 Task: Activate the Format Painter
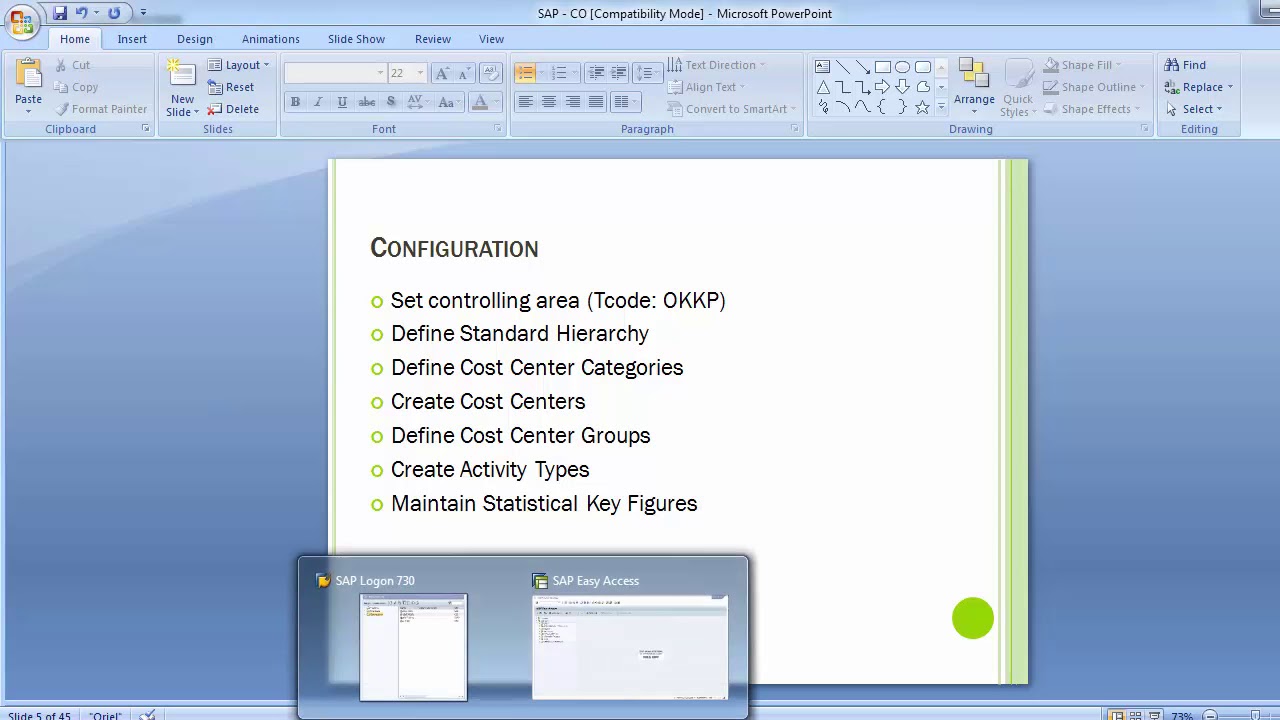[x=101, y=109]
